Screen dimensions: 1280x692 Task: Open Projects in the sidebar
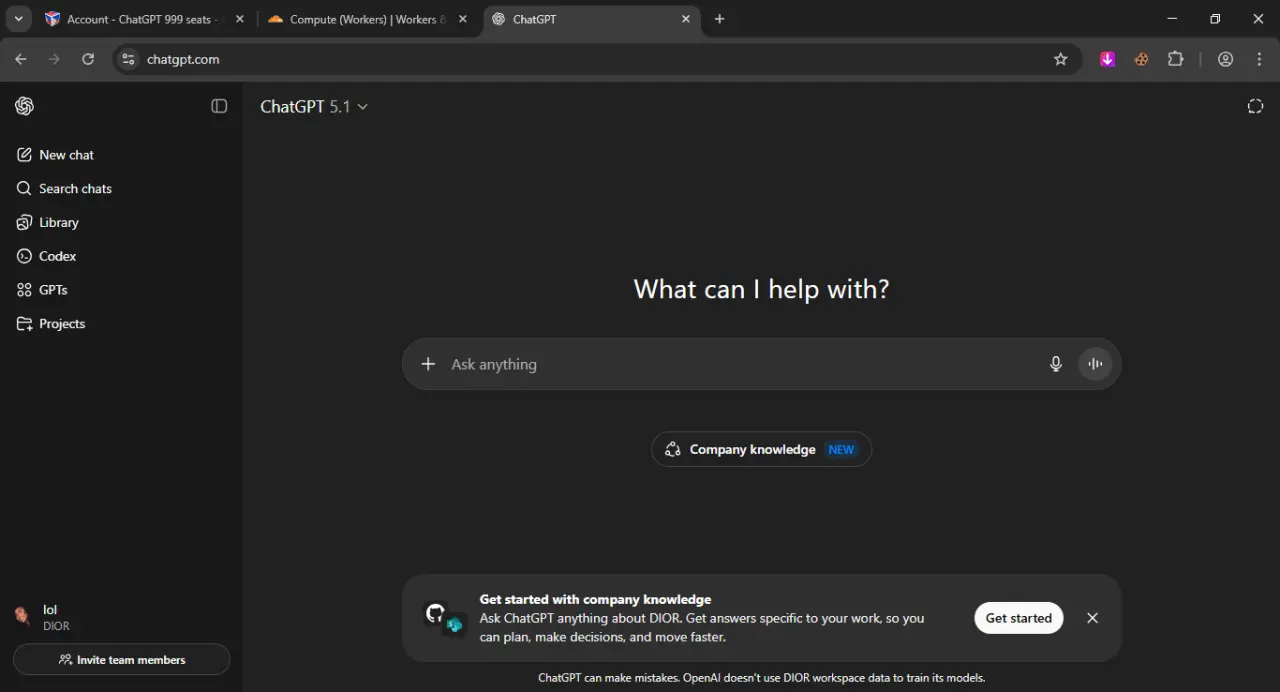coord(121,324)
